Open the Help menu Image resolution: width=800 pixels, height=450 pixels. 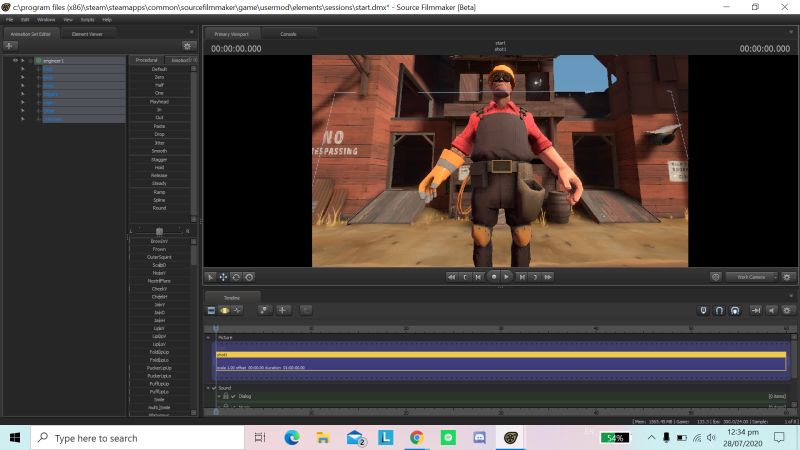coord(107,20)
